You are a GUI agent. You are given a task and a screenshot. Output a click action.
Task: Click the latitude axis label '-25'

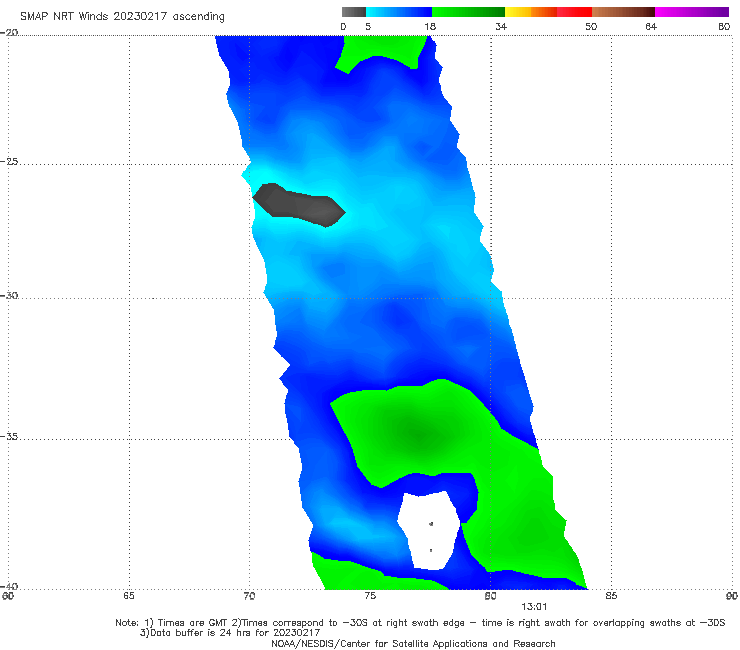9,161
